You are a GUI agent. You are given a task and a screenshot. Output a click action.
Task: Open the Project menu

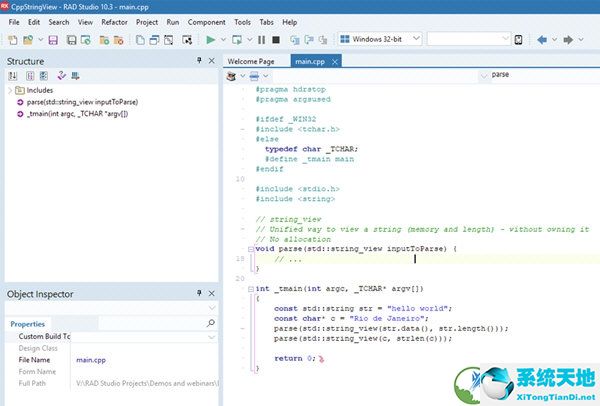click(147, 22)
